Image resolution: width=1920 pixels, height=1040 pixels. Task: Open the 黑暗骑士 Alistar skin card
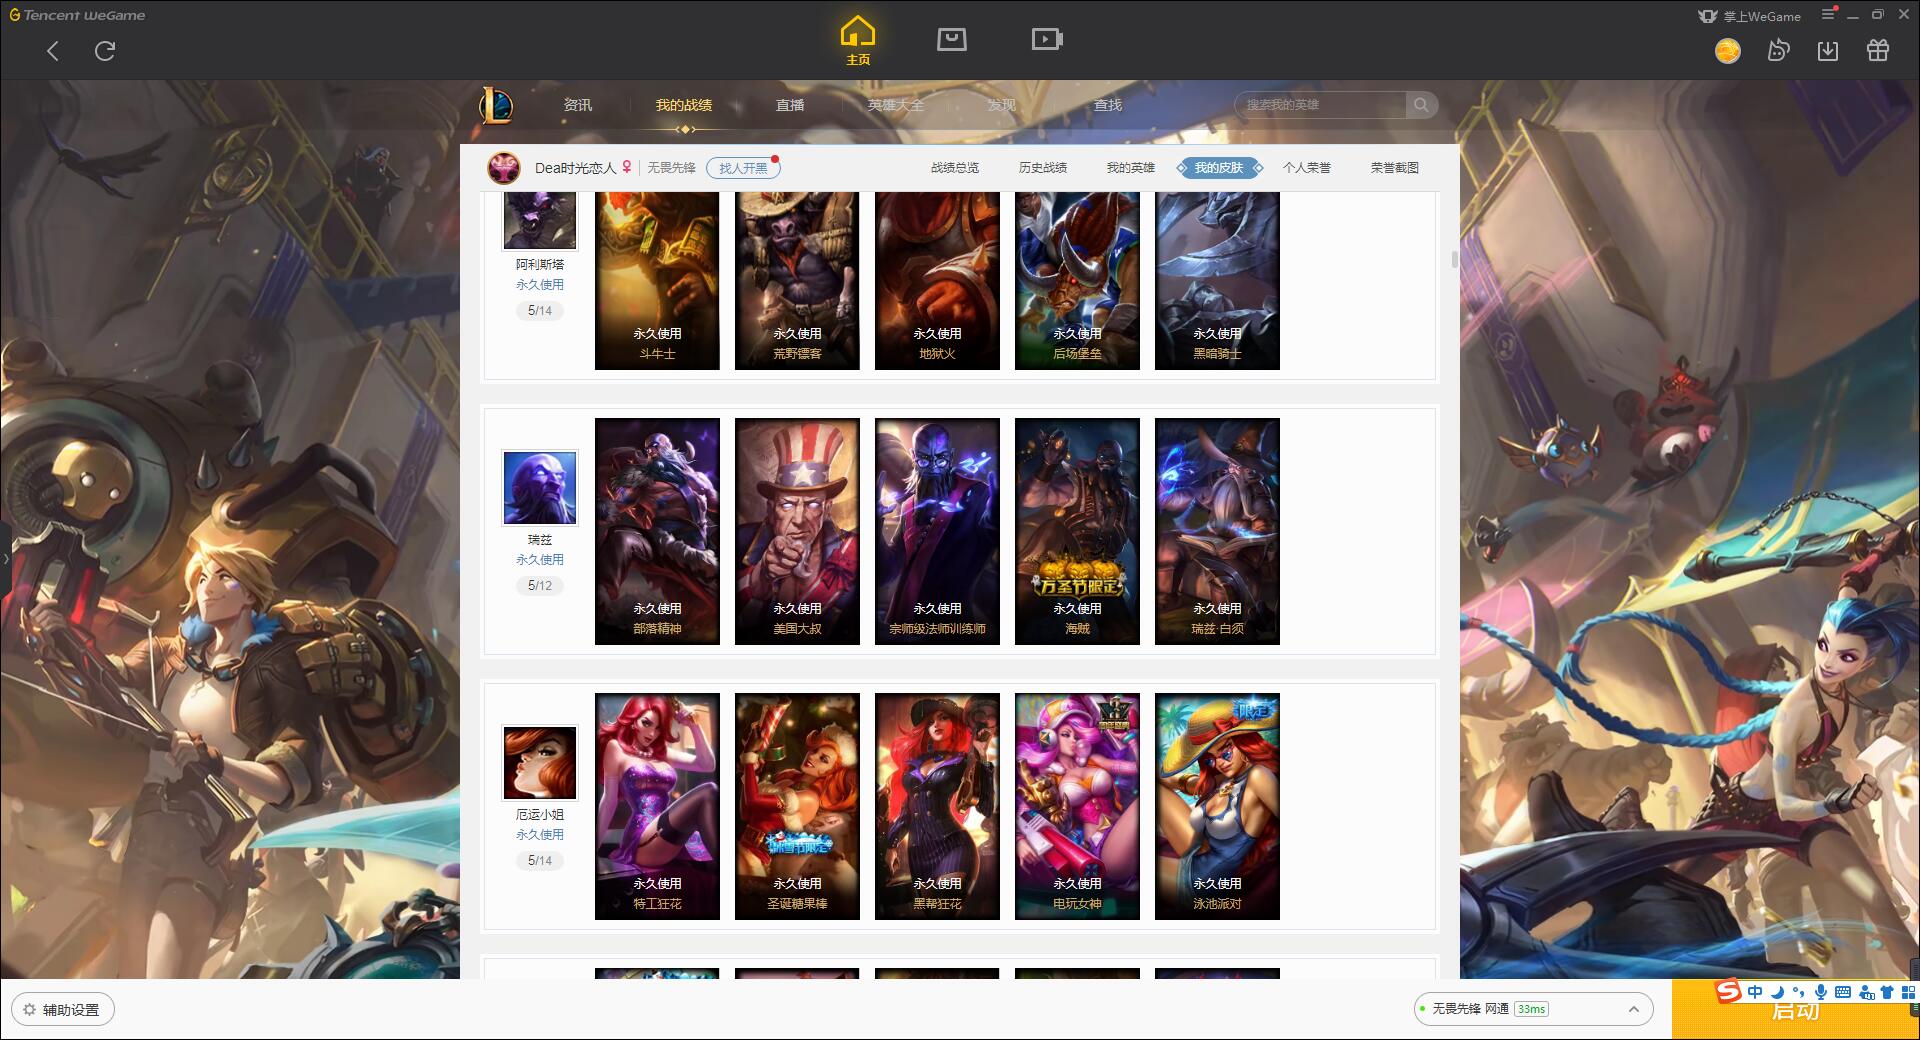[x=1217, y=281]
